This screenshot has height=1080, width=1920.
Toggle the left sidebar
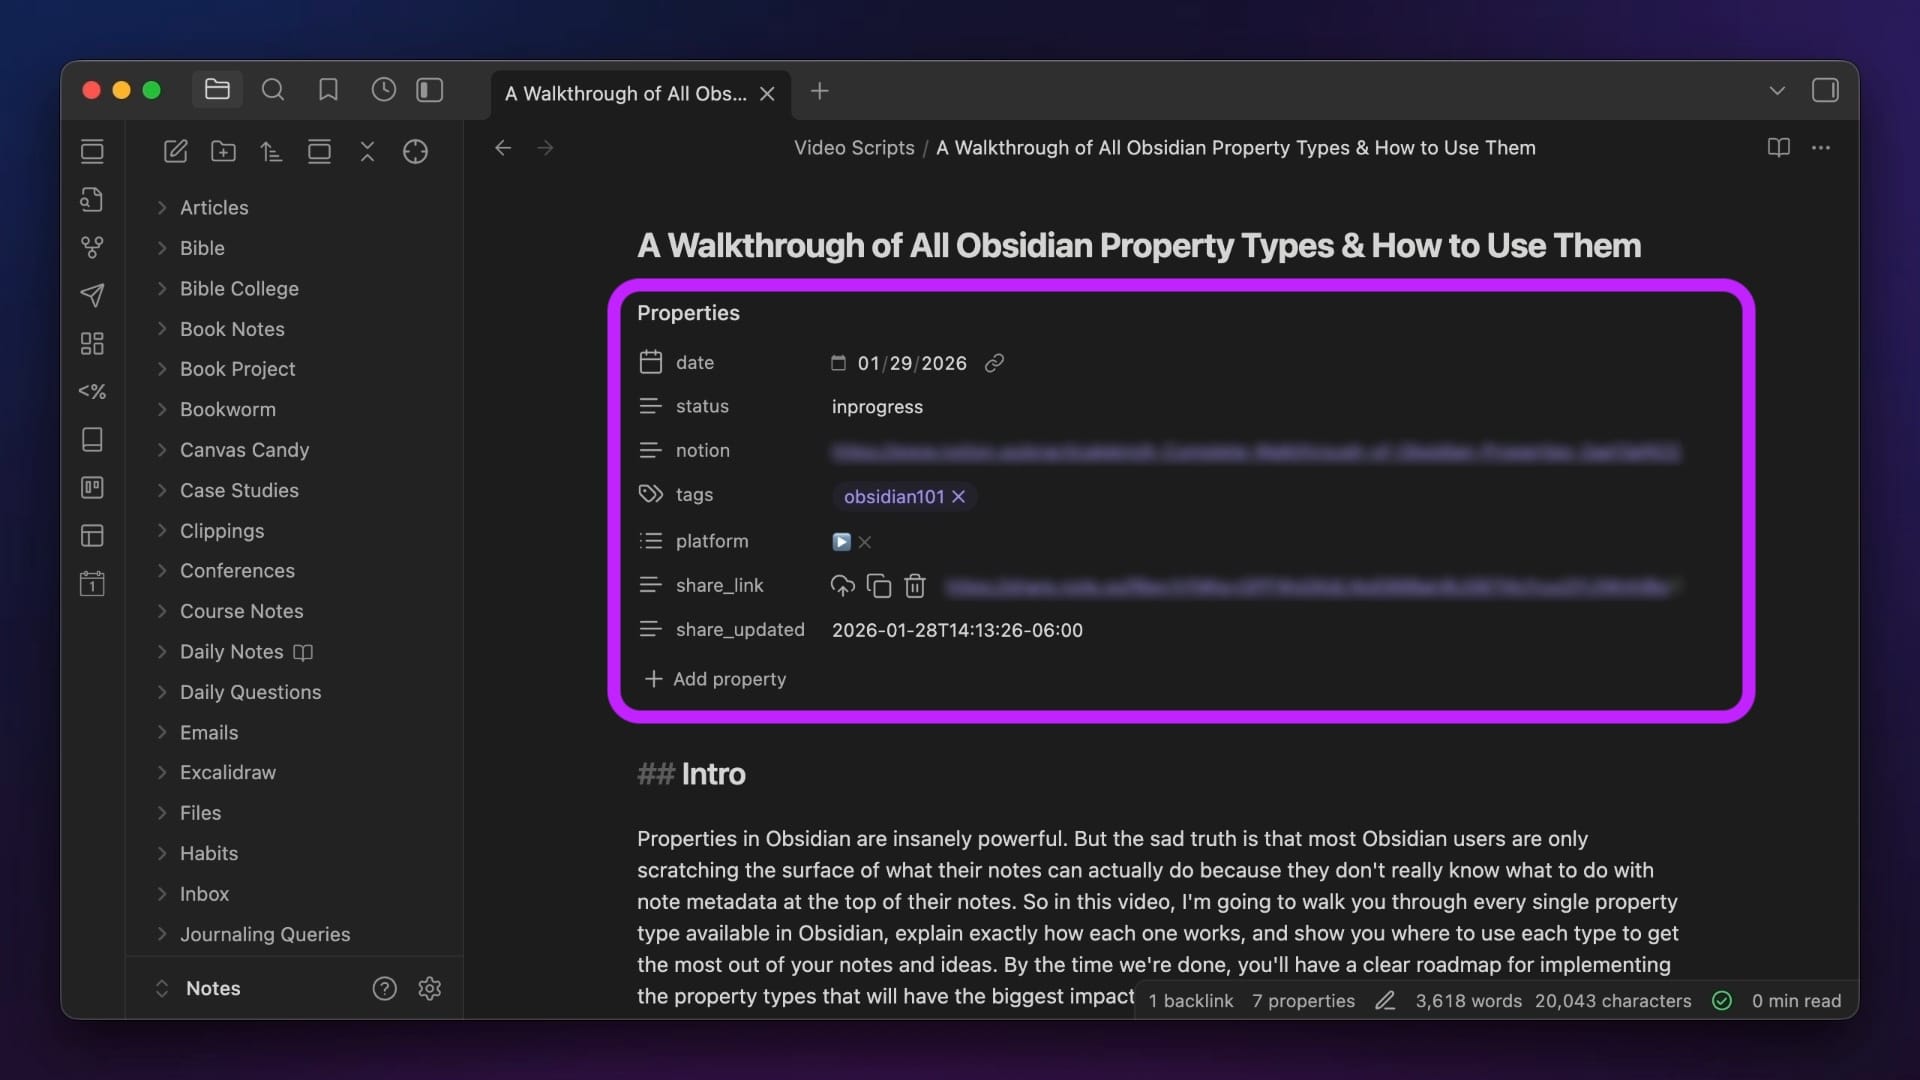click(430, 91)
